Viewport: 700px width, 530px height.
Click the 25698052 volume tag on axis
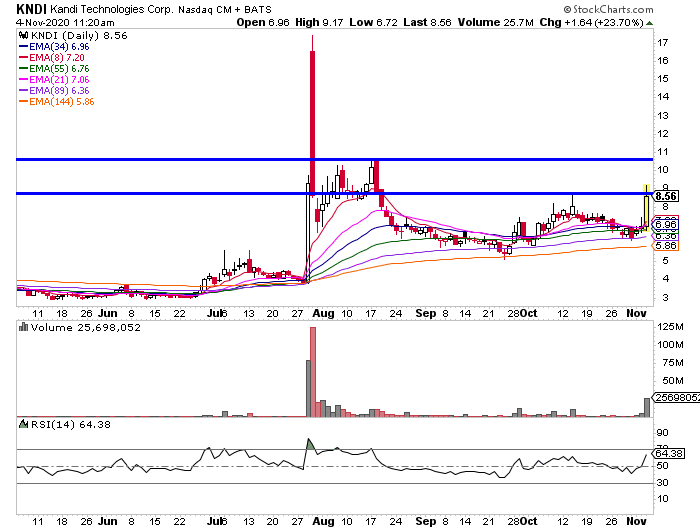[x=676, y=397]
